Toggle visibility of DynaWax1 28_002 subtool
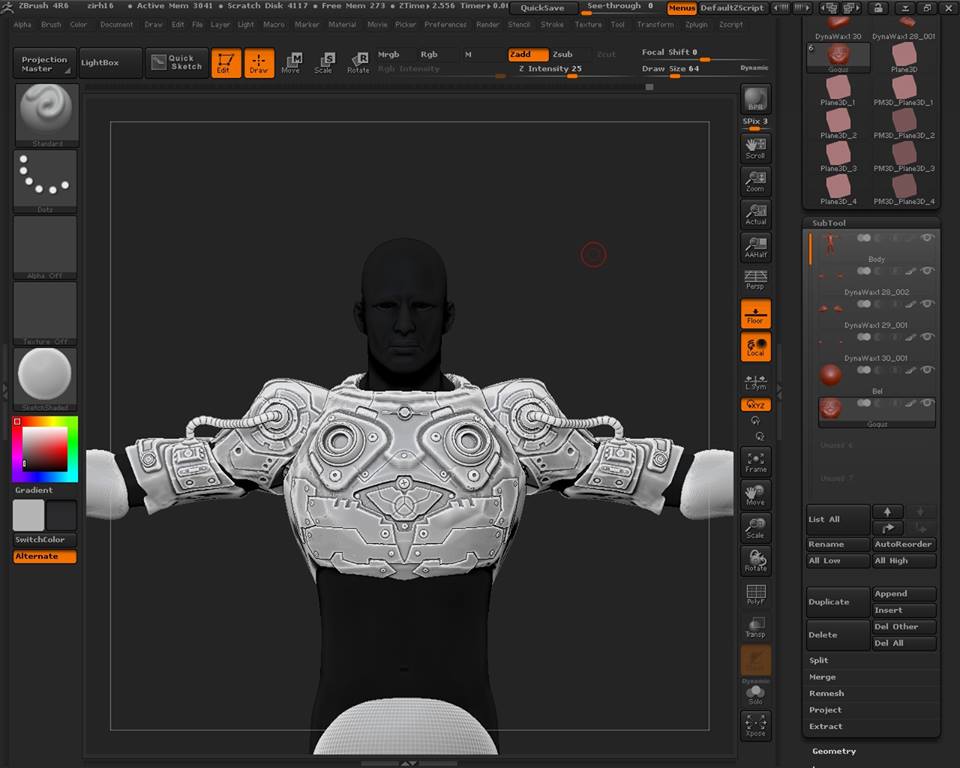This screenshot has width=960, height=768. 928,271
